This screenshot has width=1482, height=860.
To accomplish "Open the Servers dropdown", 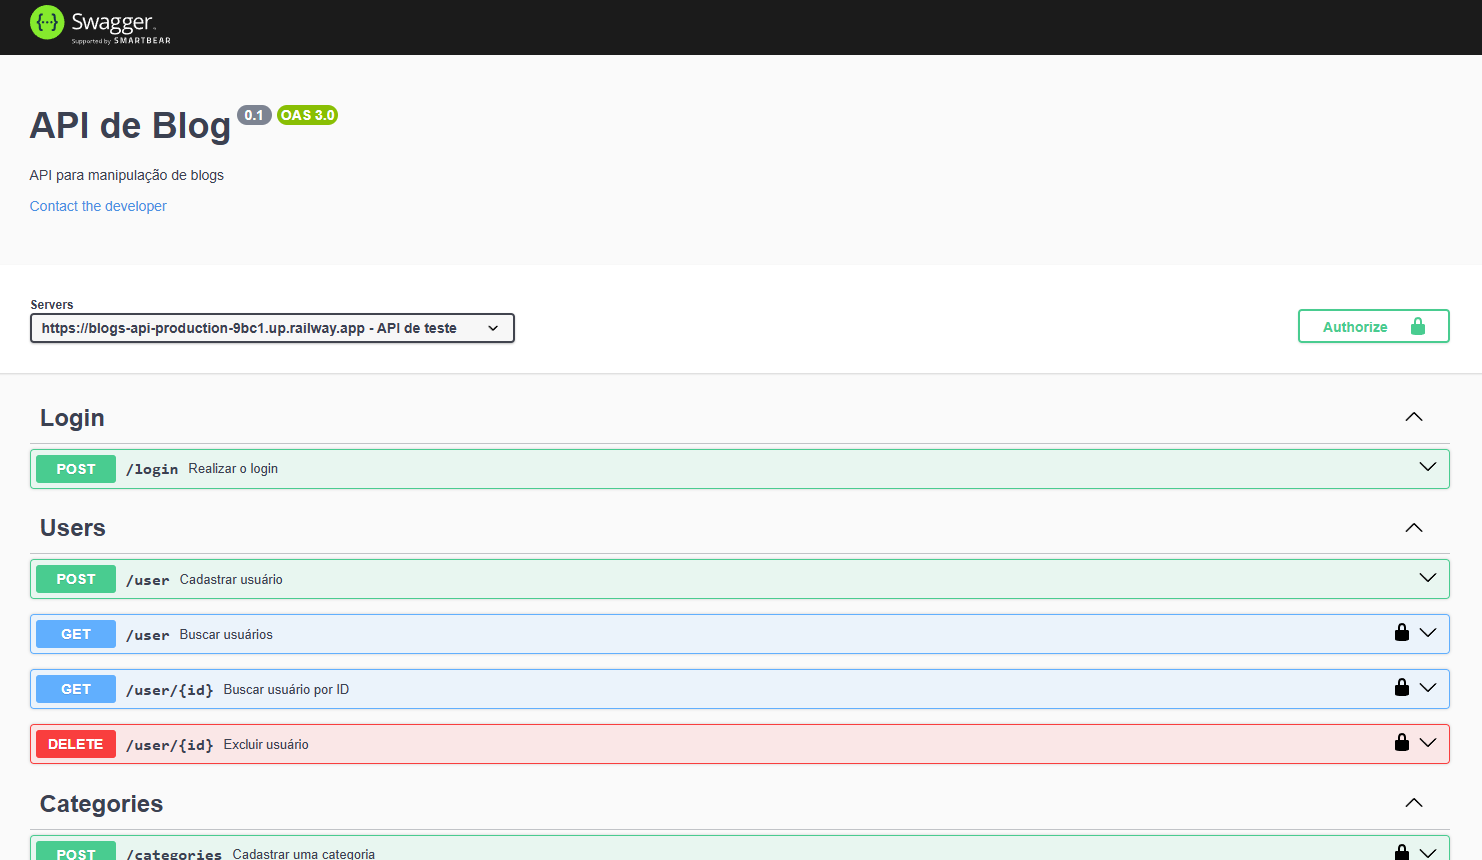I will [272, 327].
